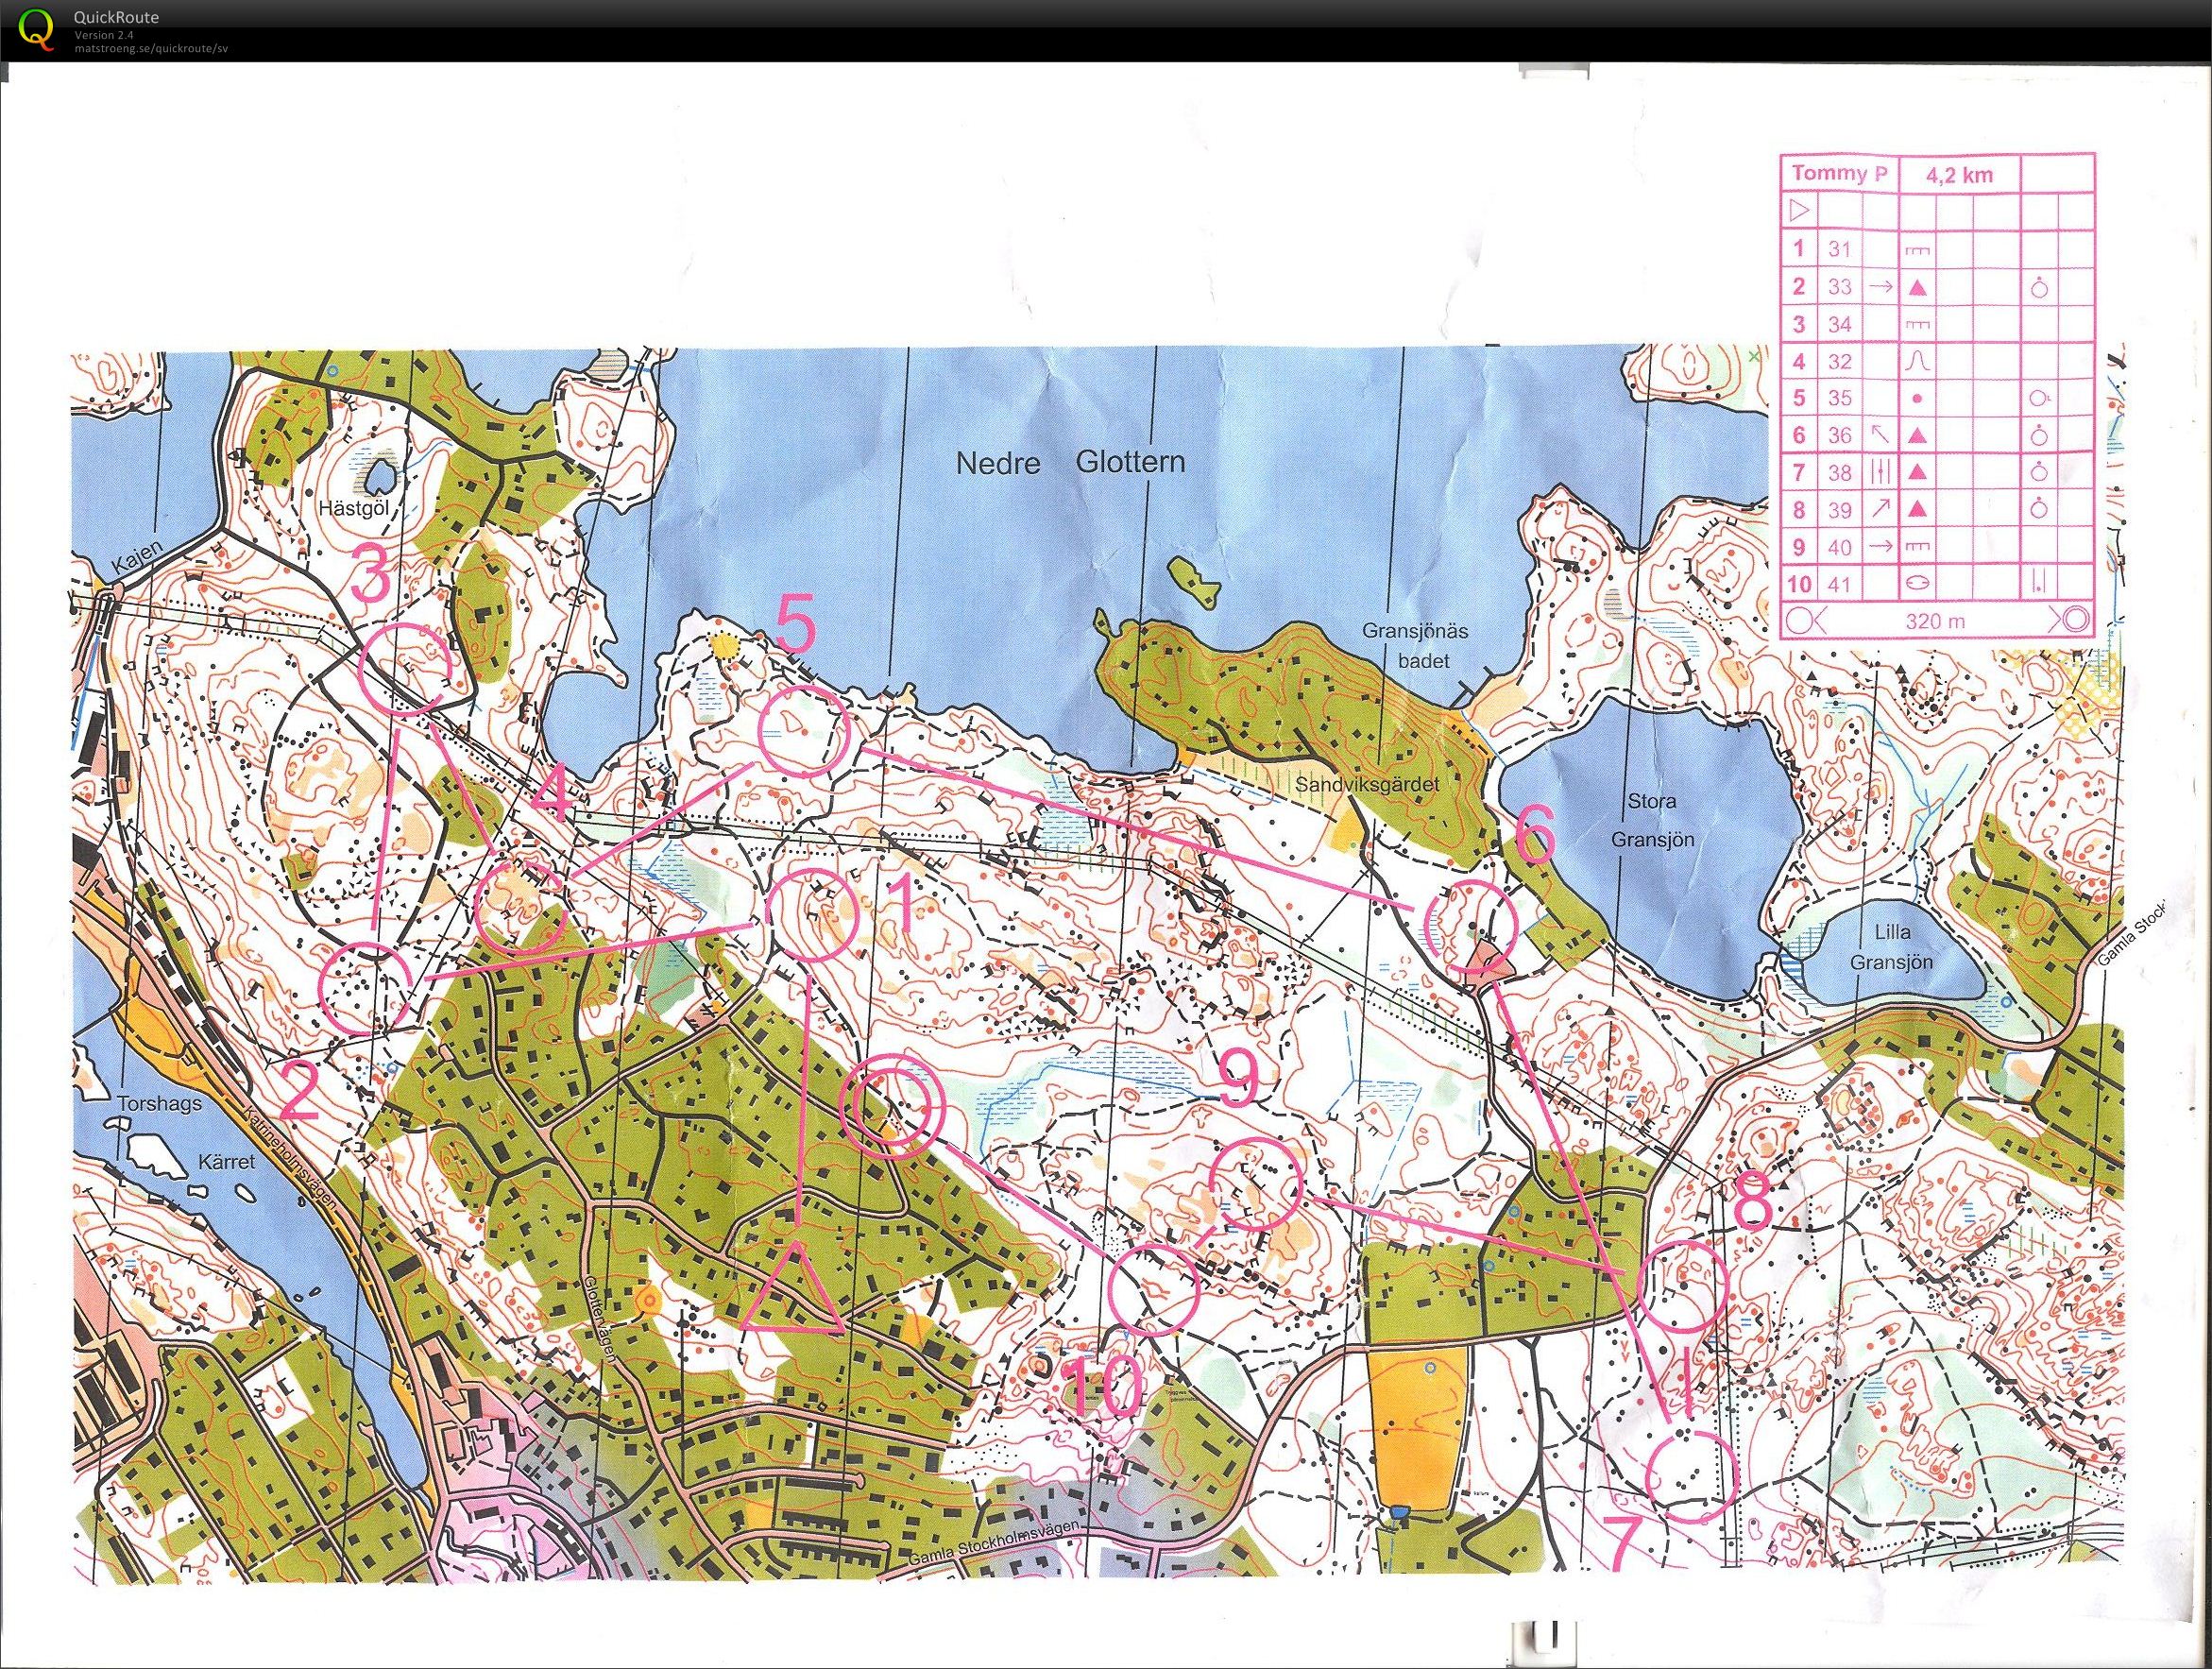Click the northeast arrow in table row 8
This screenshot has height=1669, width=2212.
click(x=1881, y=509)
